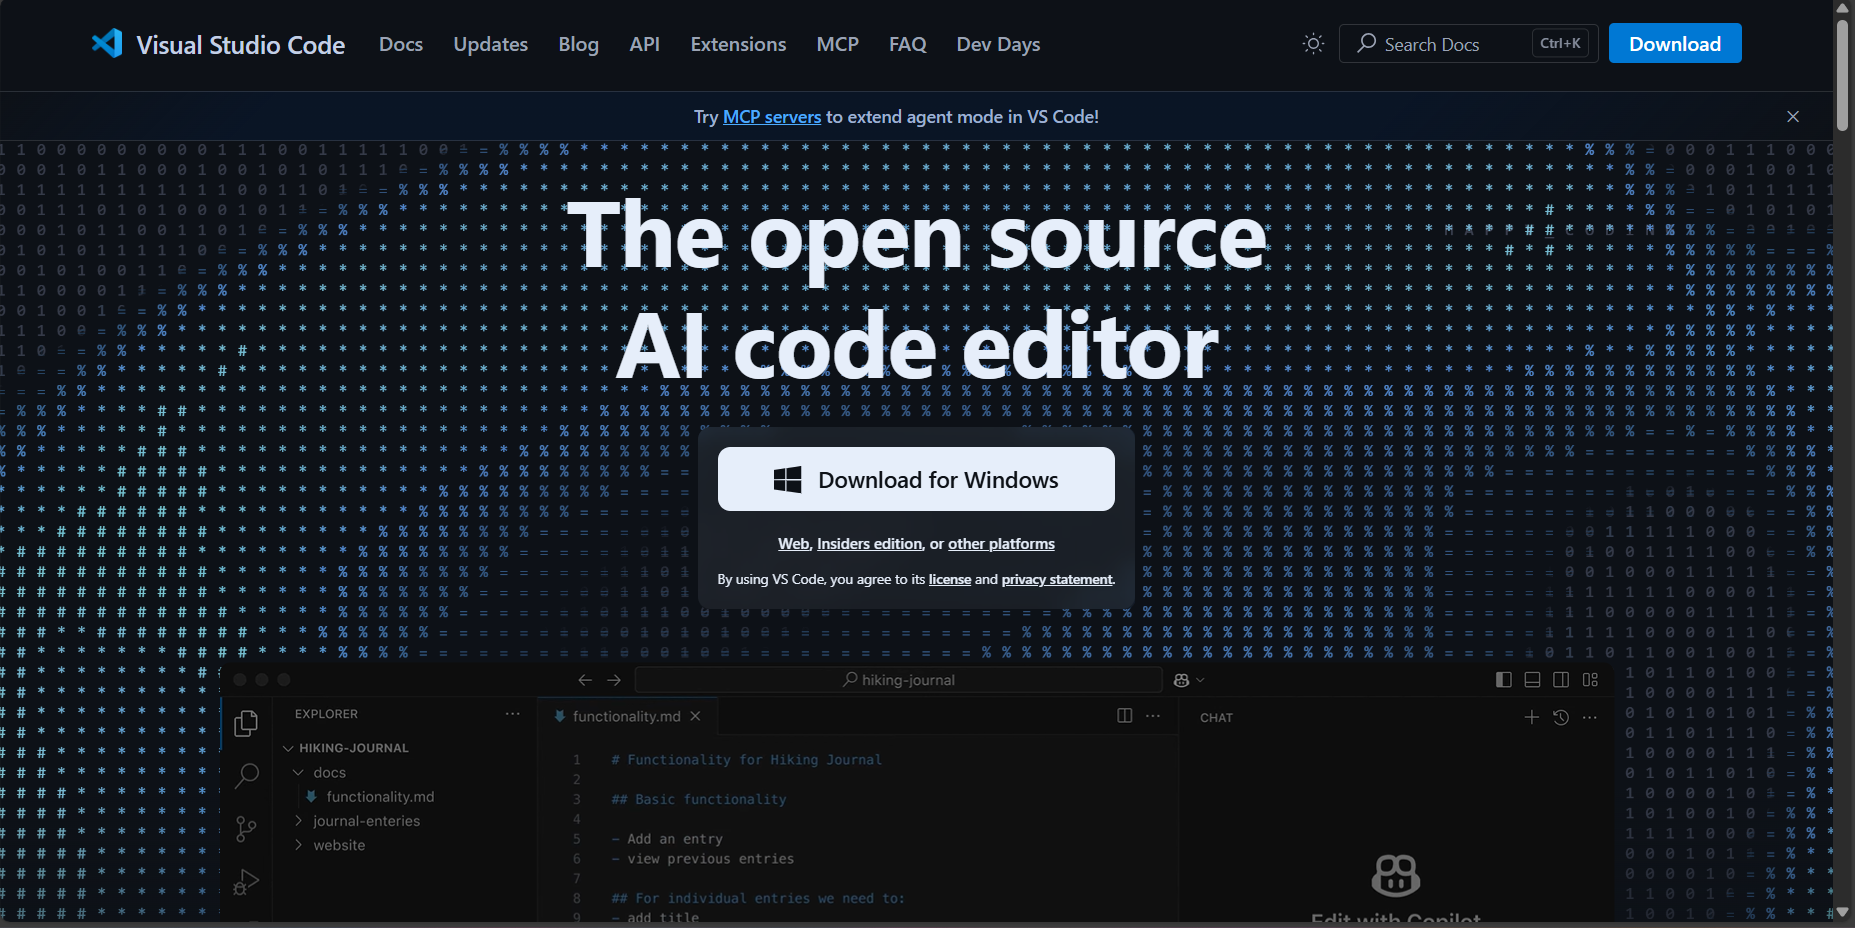Click the Download for Windows button
1855x928 pixels.
(x=915, y=479)
